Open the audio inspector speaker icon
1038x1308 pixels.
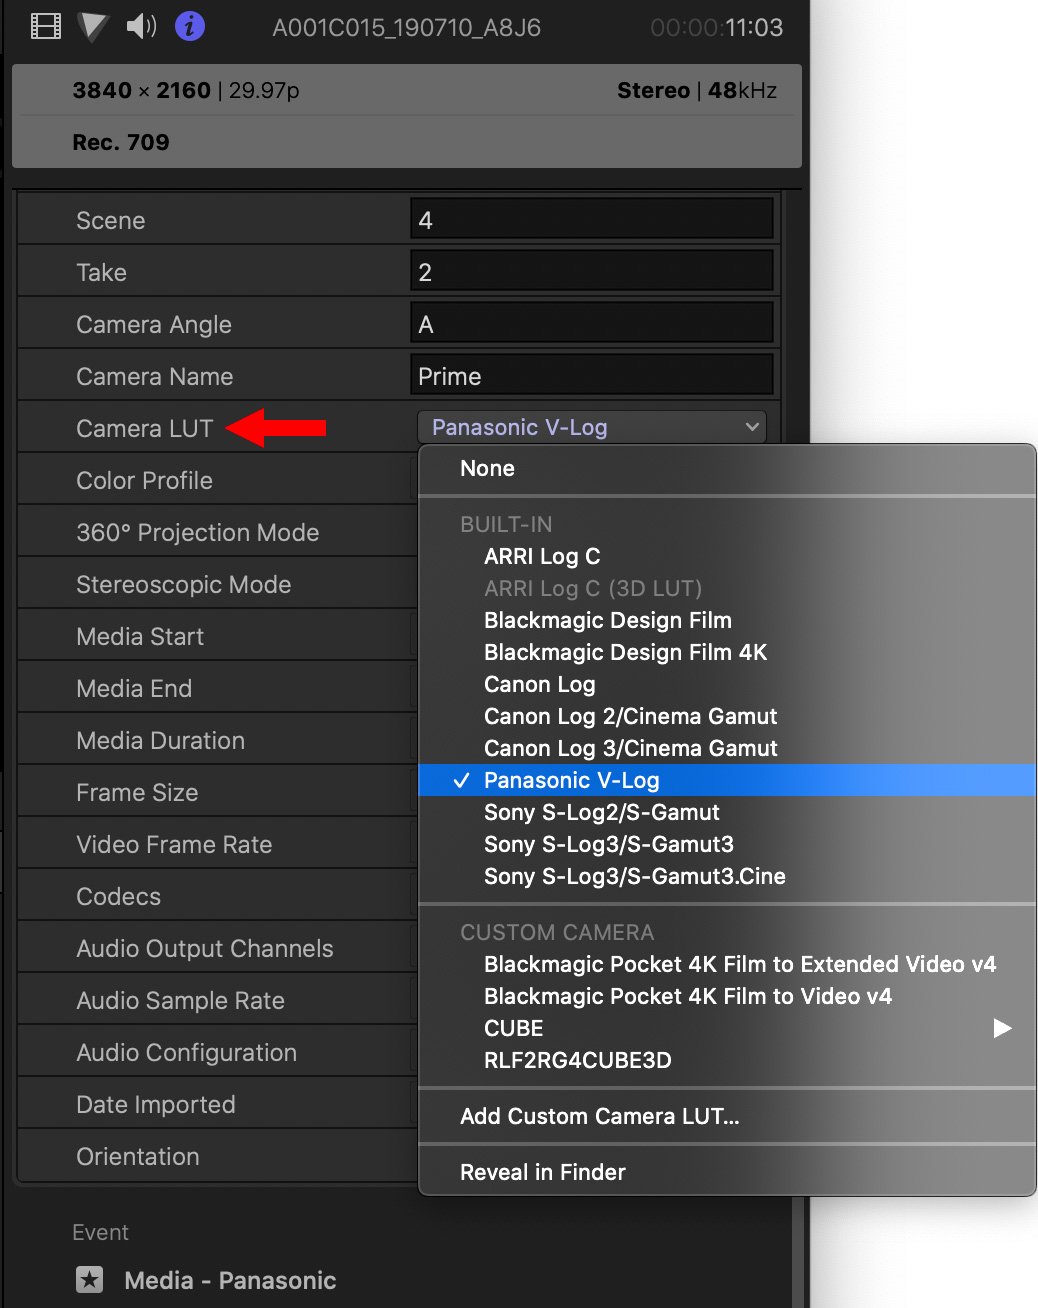141,26
